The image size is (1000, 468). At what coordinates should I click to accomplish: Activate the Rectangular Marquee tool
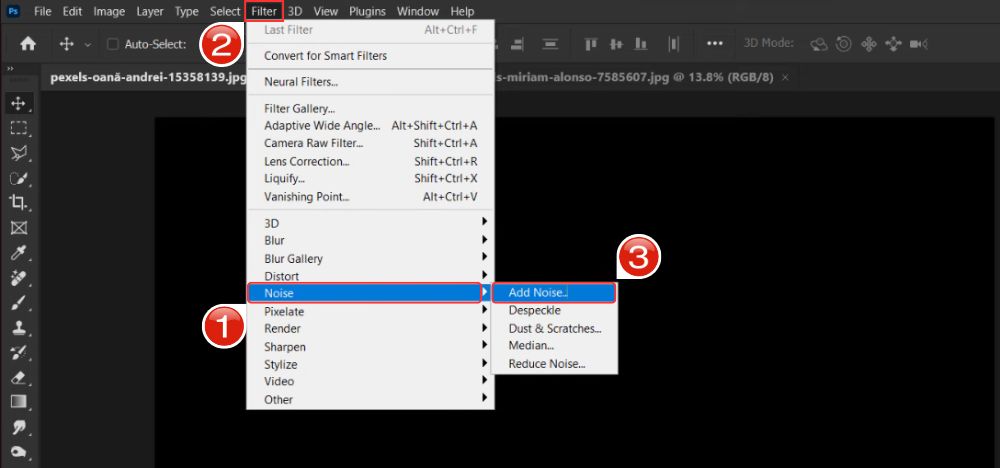click(18, 127)
